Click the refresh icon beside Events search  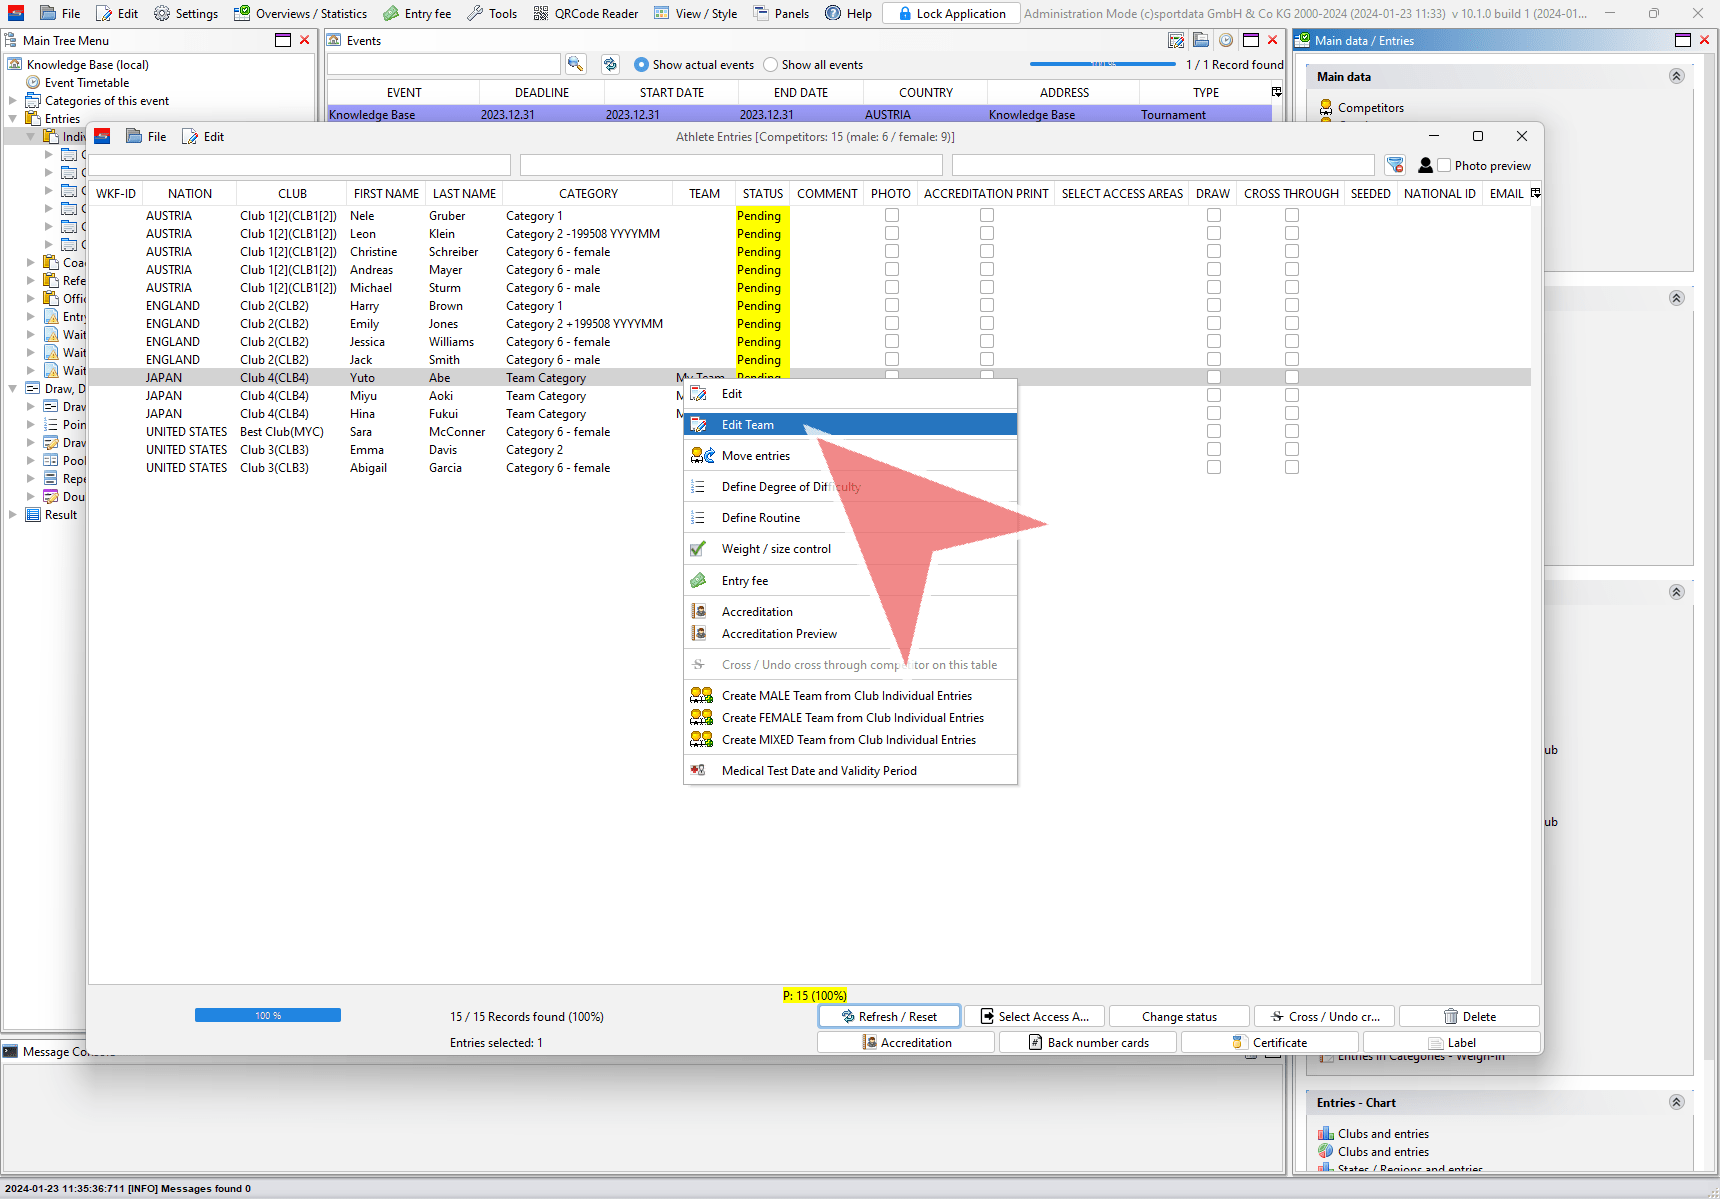click(x=610, y=64)
